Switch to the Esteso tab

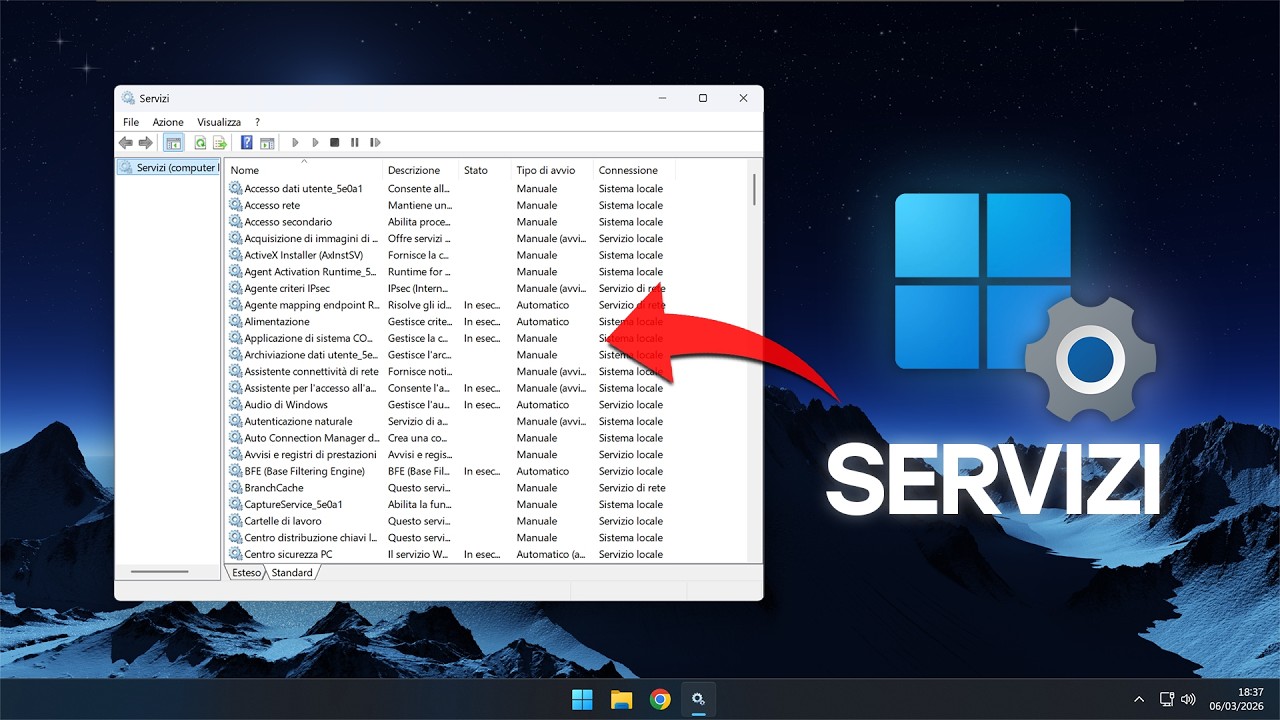click(246, 573)
